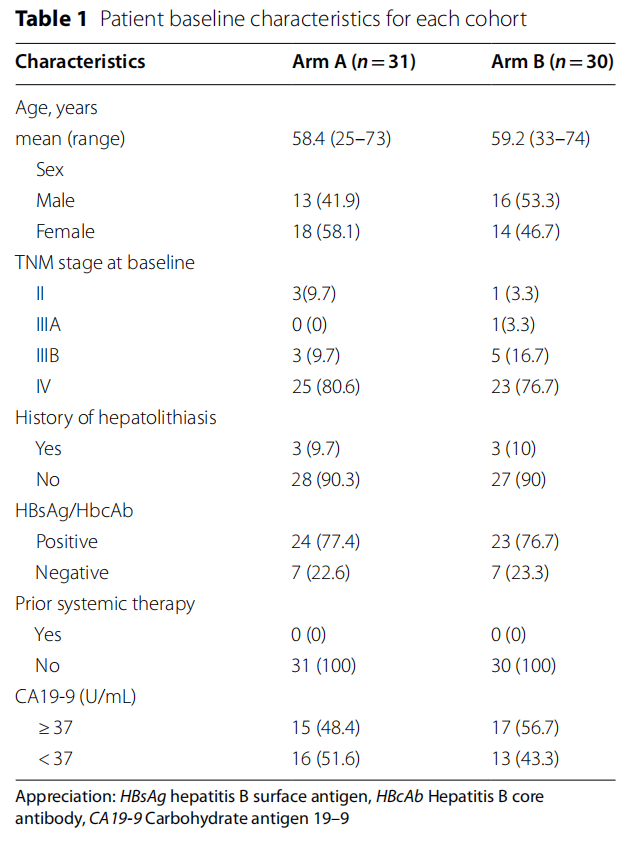This screenshot has width=632, height=845.
Task: Click the "Arm B (n=30)" column header
Action: [x=552, y=62]
